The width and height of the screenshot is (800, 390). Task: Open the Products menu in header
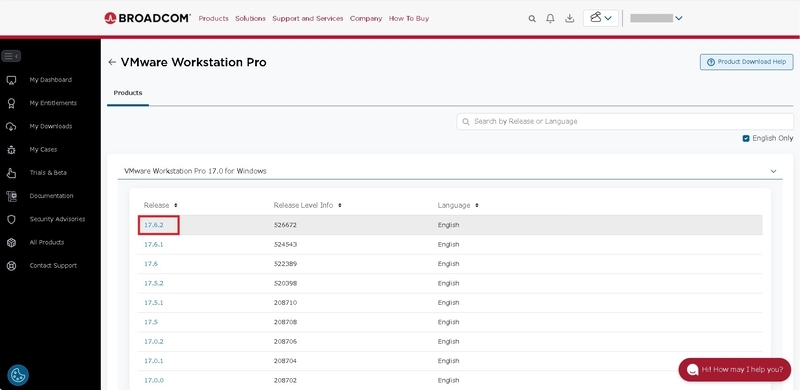pyautogui.click(x=213, y=18)
